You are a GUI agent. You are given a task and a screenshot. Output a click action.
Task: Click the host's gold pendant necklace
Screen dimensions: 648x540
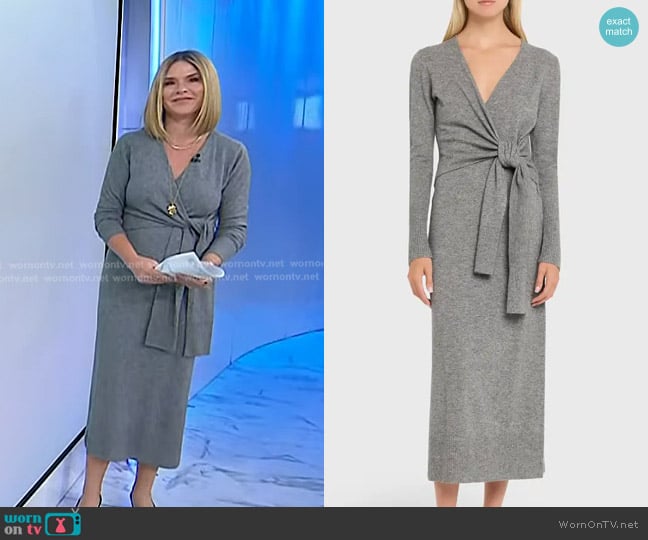click(170, 208)
